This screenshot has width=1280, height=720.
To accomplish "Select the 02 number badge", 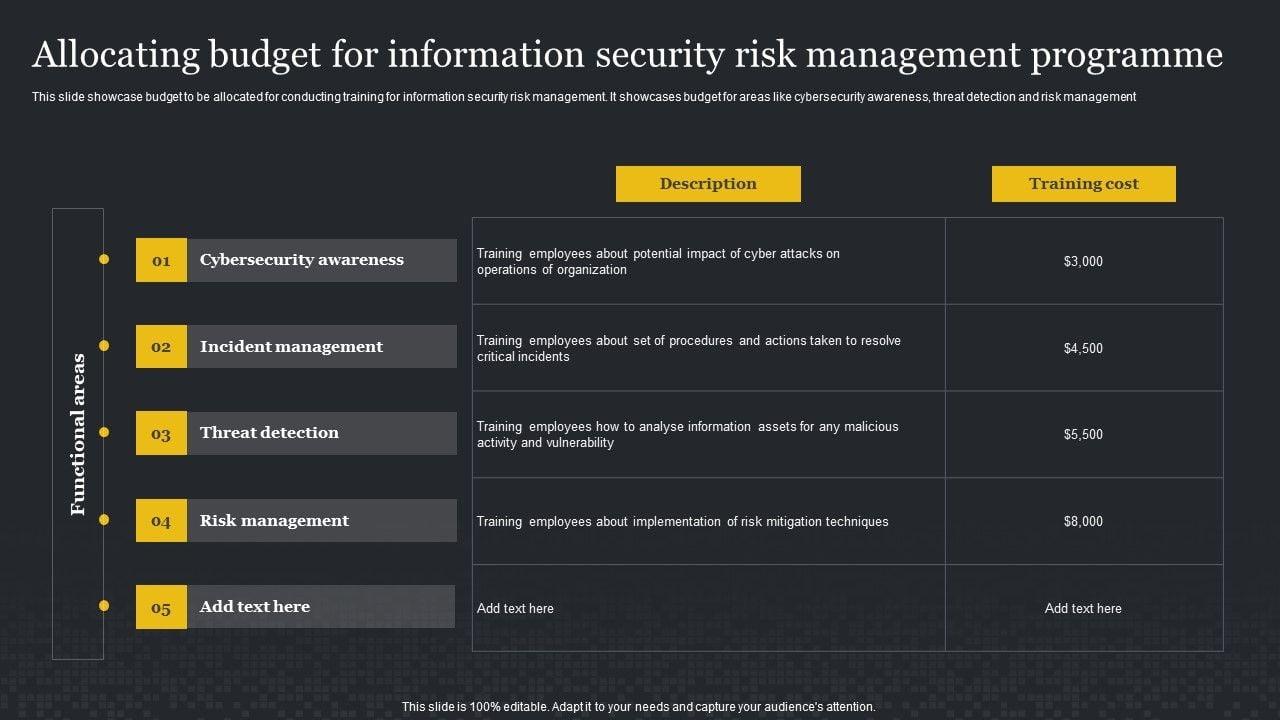I will click(x=161, y=347).
